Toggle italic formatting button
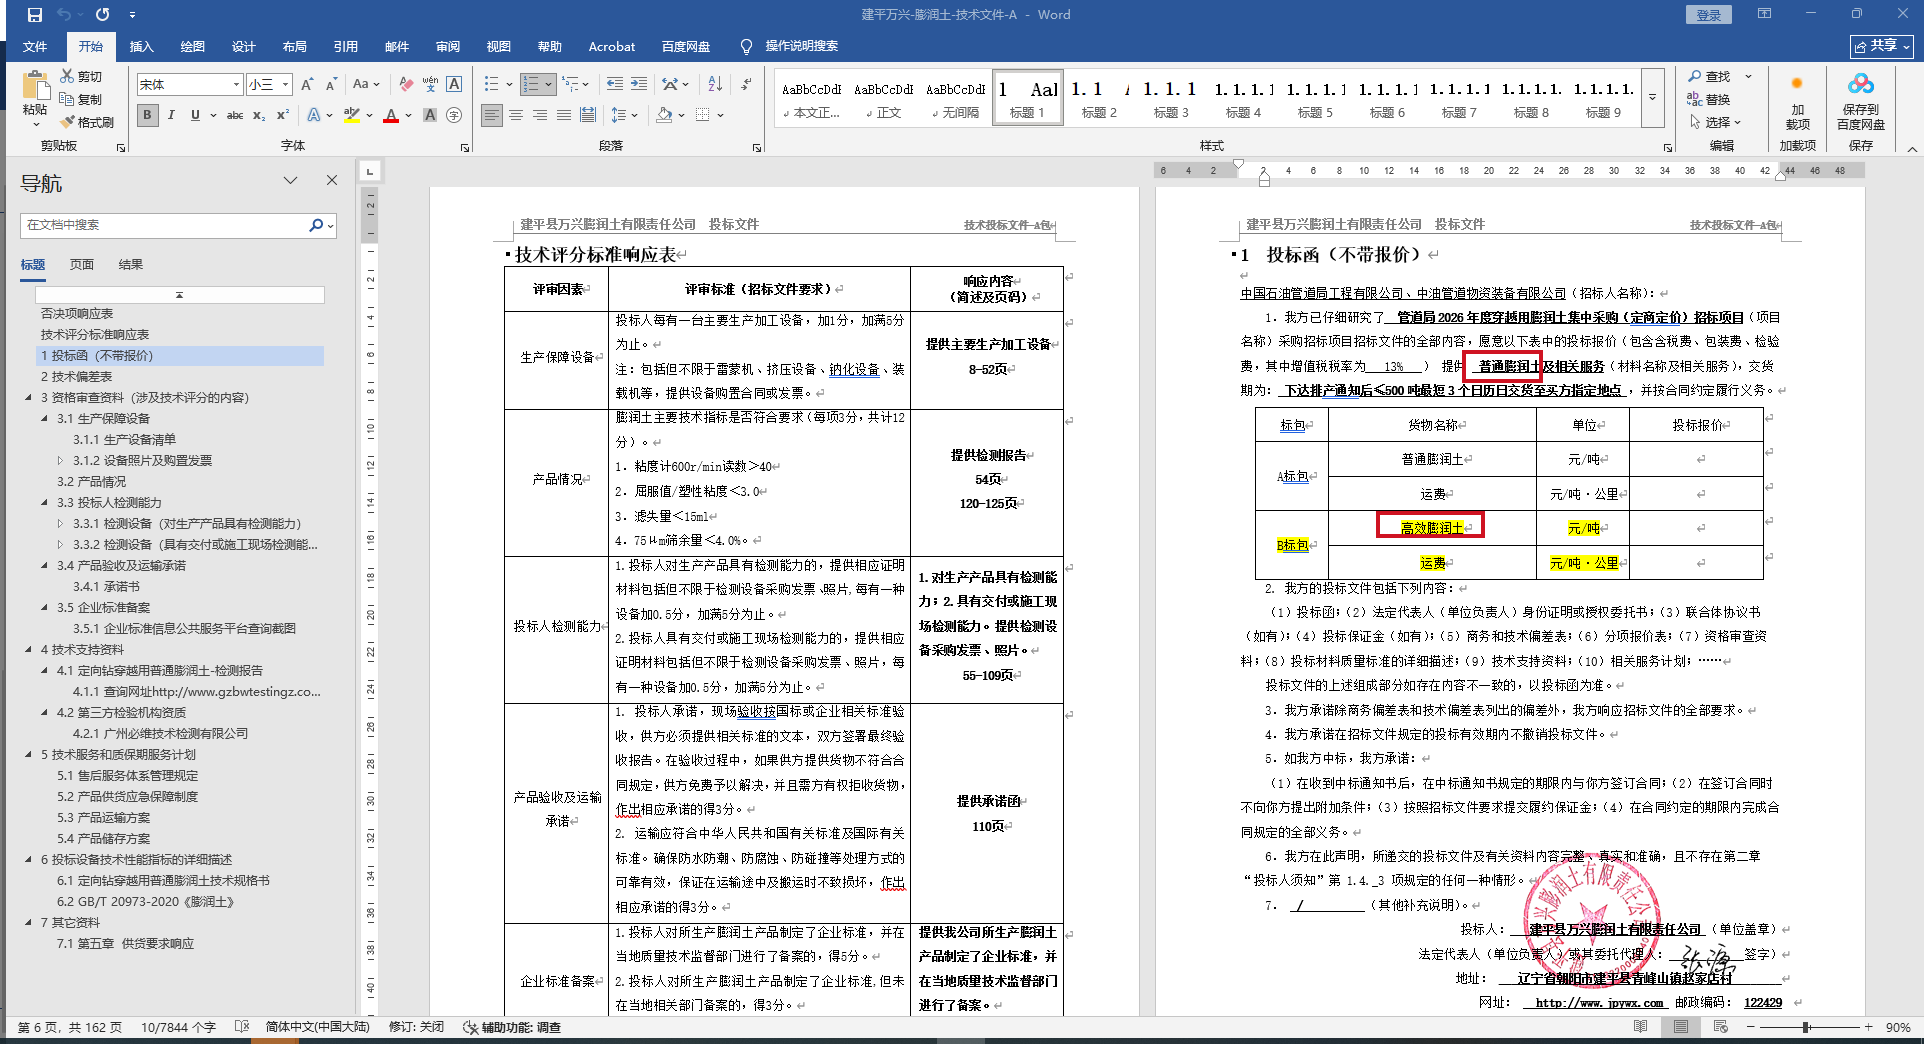This screenshot has width=1924, height=1044. tap(171, 115)
